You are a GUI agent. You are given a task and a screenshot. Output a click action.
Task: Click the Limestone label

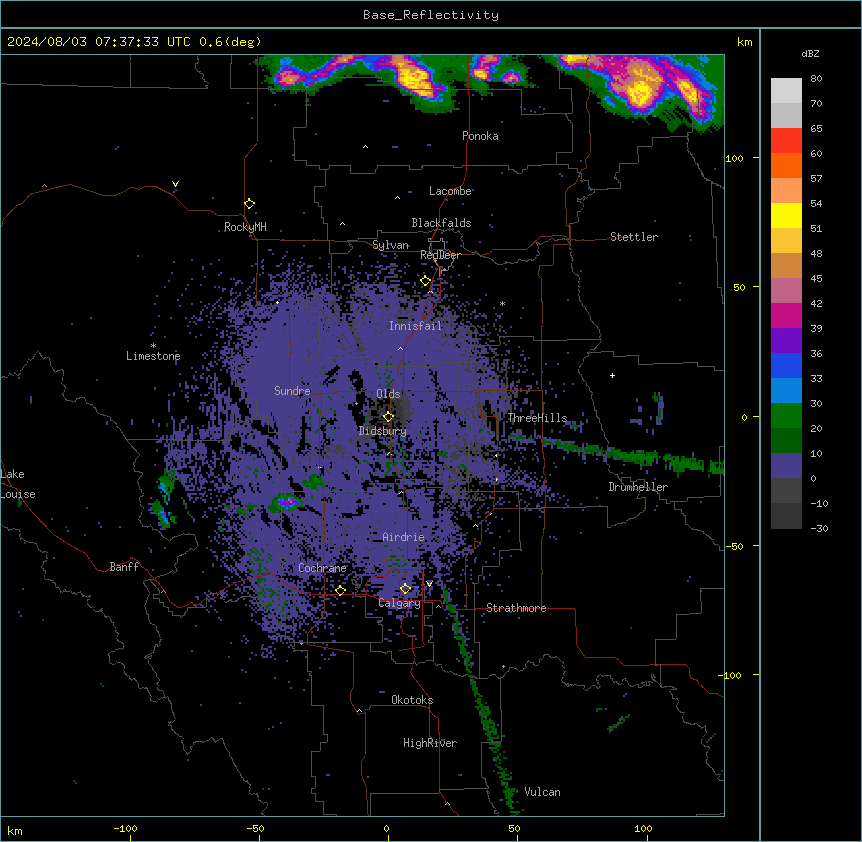click(153, 356)
